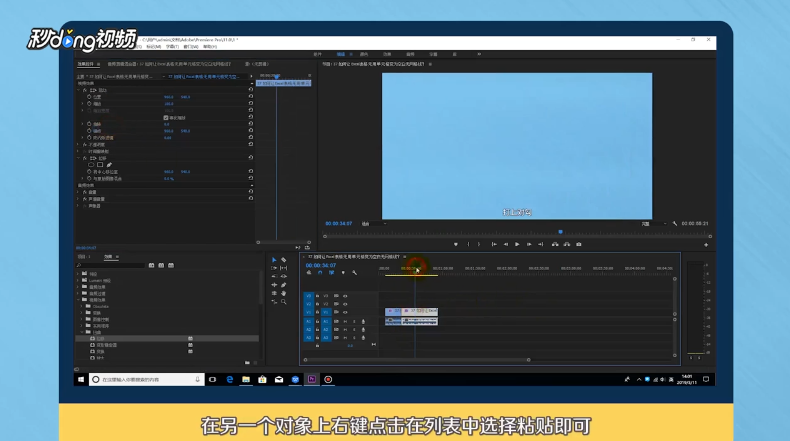Switch to the Project panel tab

[84, 257]
